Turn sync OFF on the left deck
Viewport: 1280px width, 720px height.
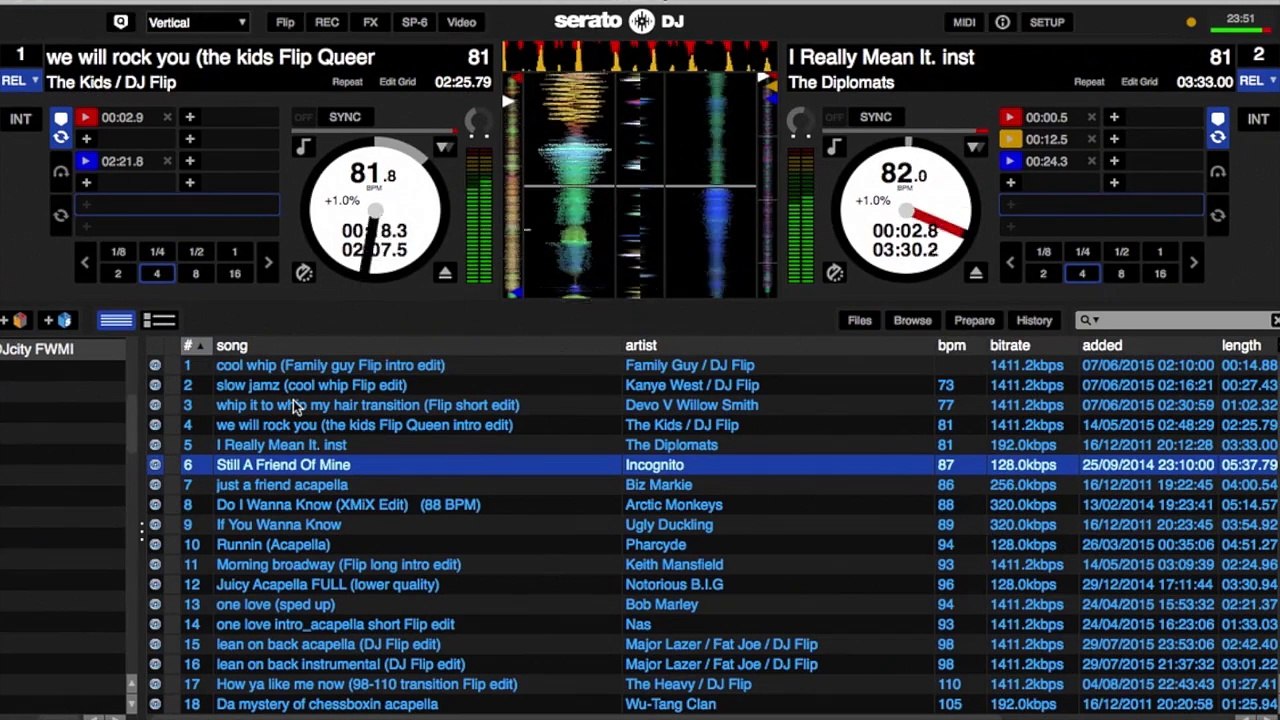click(304, 117)
